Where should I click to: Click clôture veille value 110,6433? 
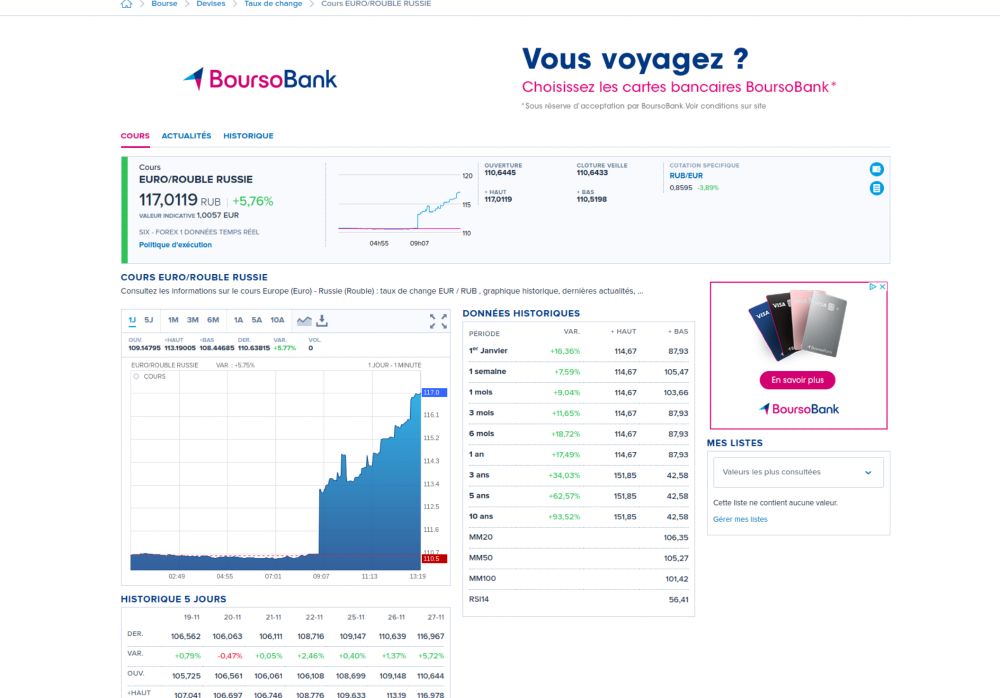tap(592, 173)
